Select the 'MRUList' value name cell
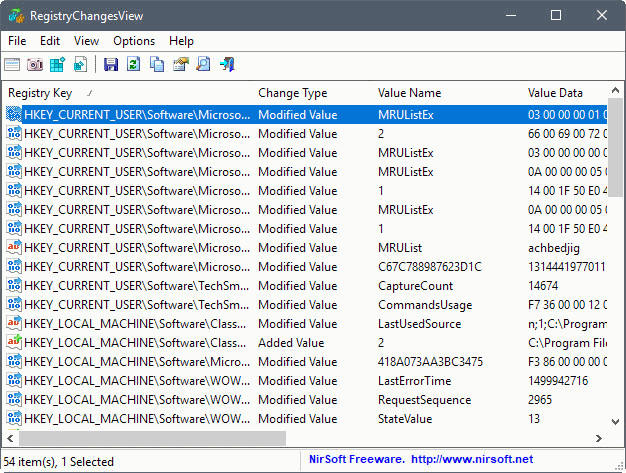This screenshot has width=626, height=473. pos(400,247)
